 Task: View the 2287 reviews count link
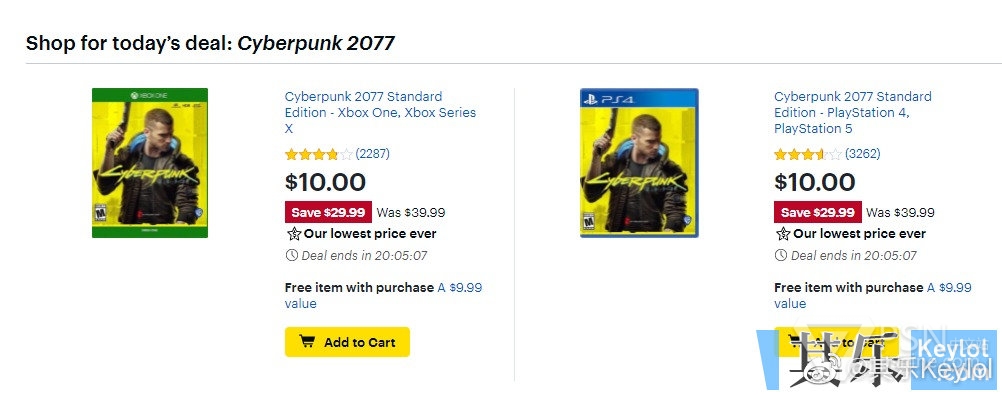[x=373, y=154]
